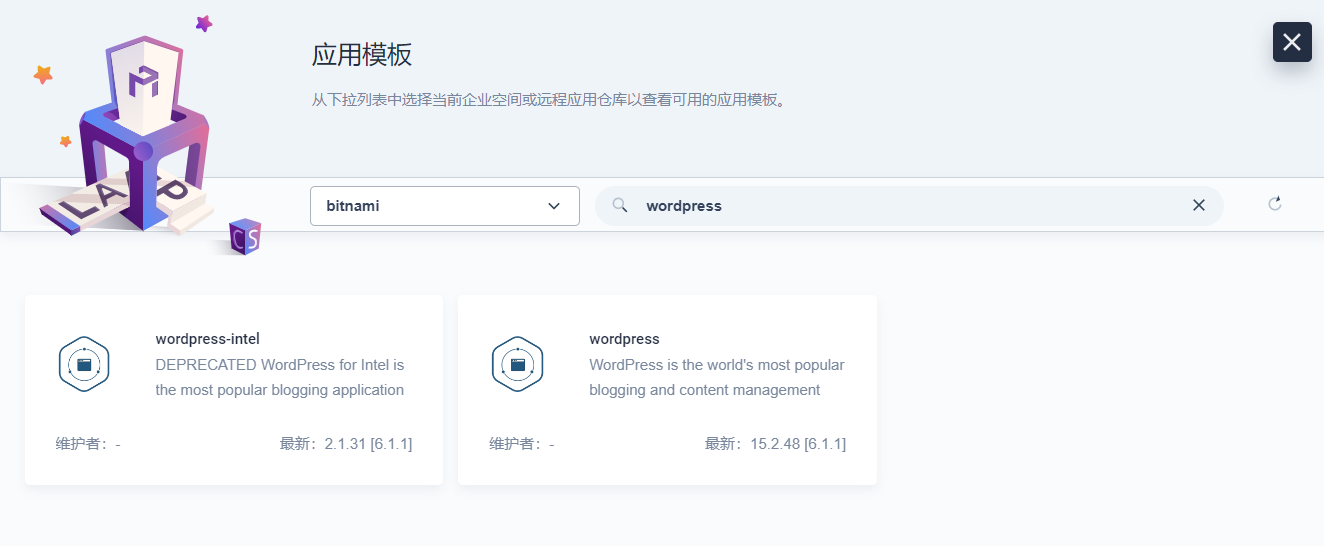Viewport: 1324px width, 546px height.
Task: Click the wordpress-intel hexagon app icon
Action: pos(84,365)
